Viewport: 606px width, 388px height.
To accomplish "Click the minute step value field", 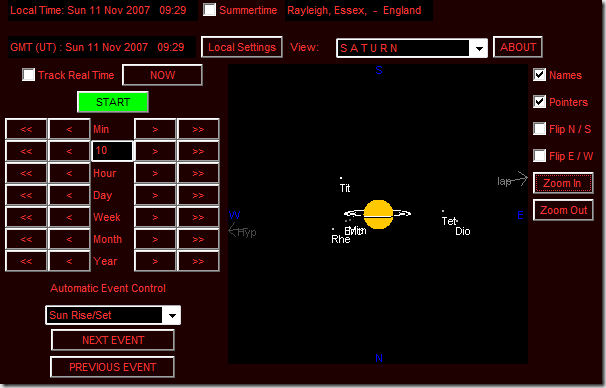I will tap(112, 151).
